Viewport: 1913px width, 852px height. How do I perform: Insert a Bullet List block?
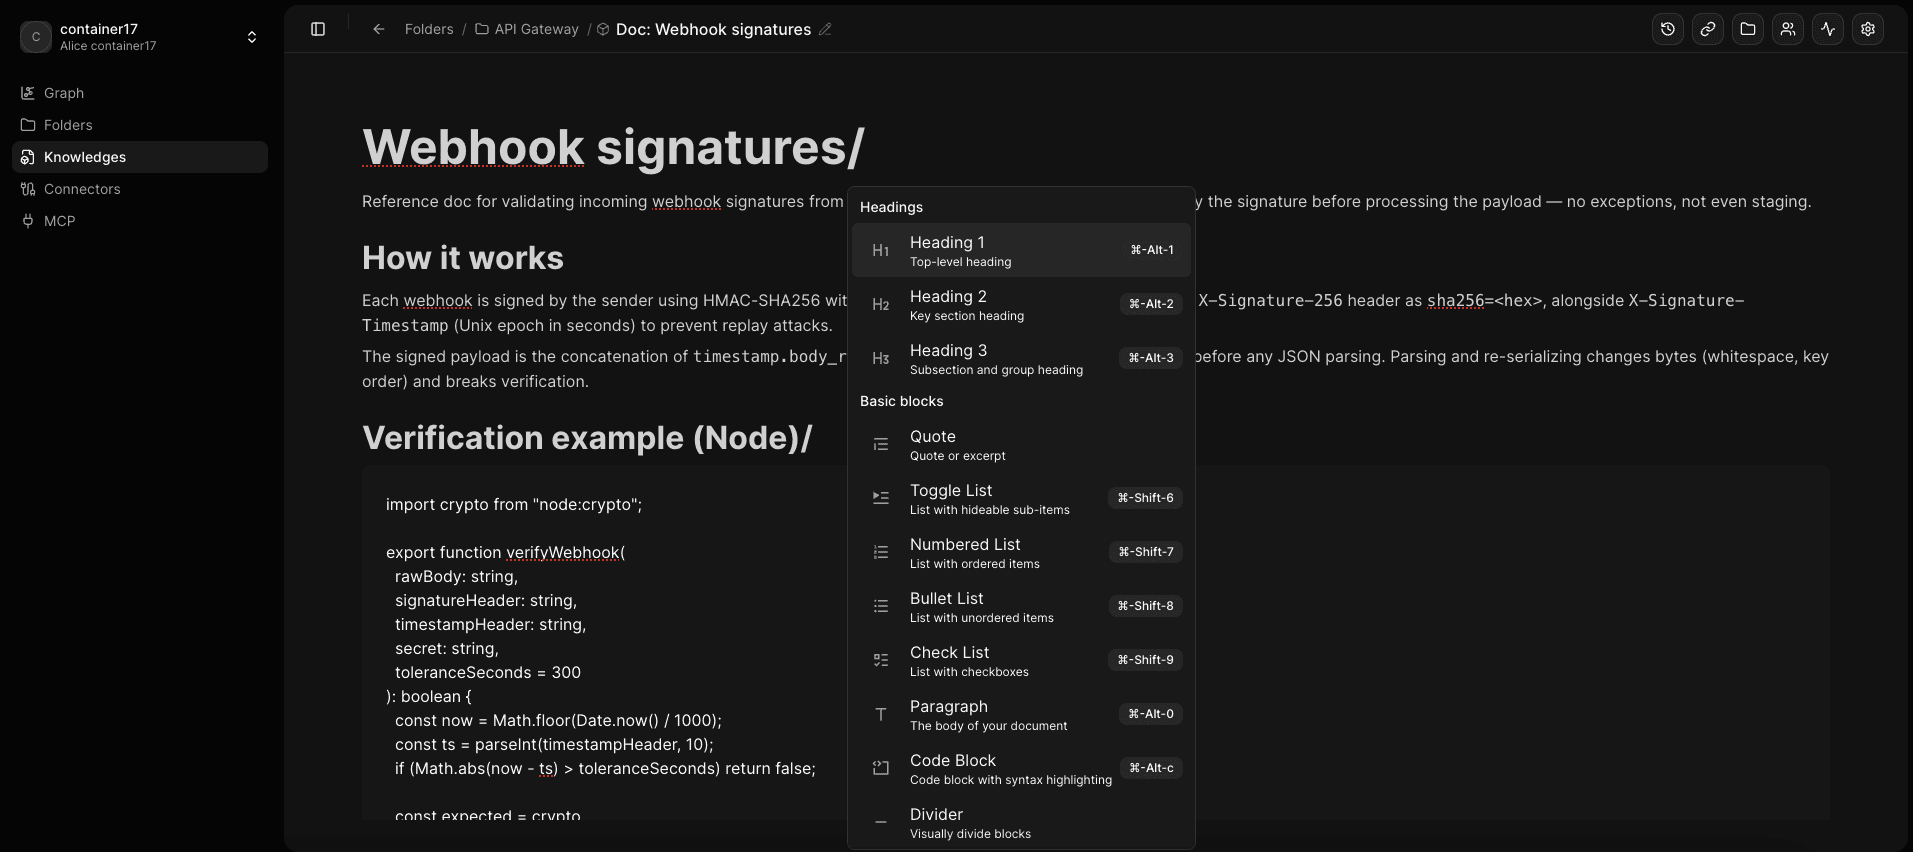pos(1021,606)
